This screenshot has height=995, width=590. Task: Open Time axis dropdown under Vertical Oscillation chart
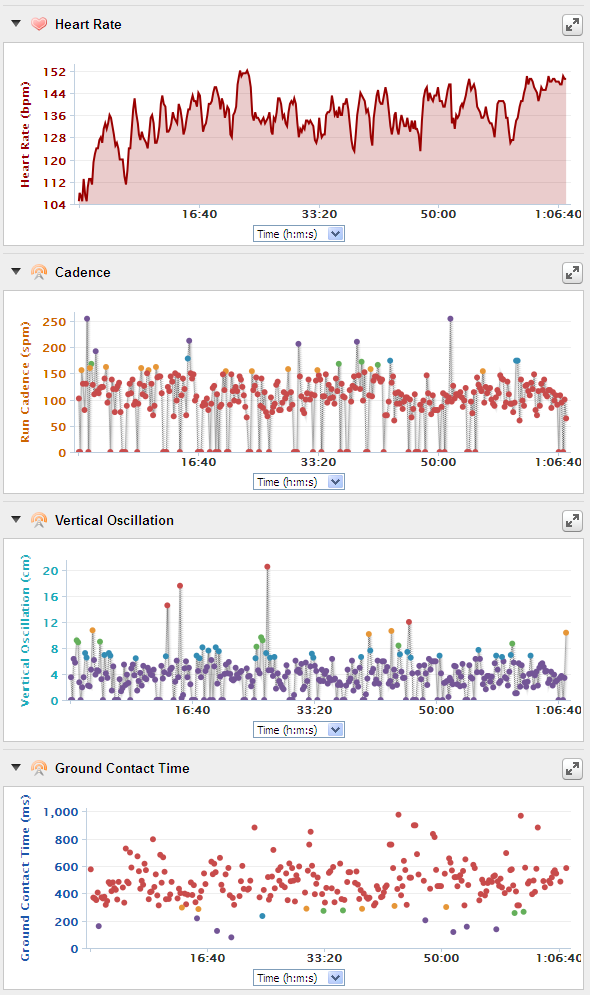(x=299, y=730)
